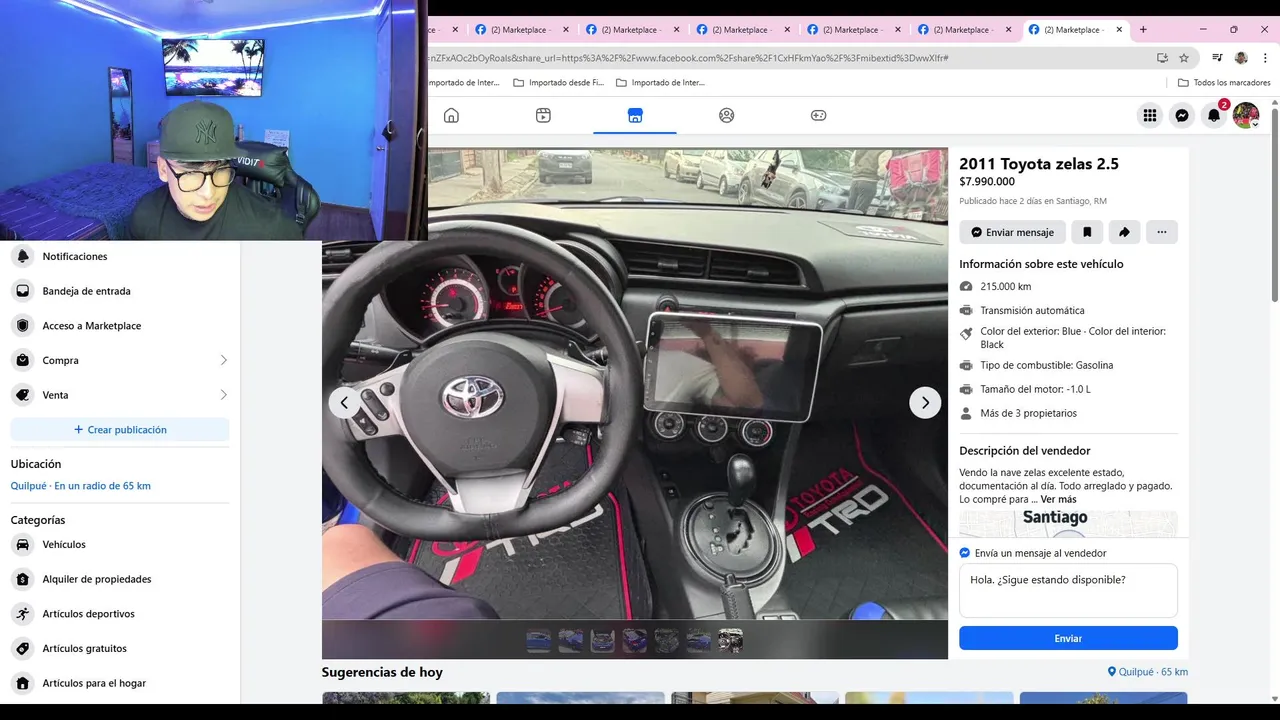This screenshot has width=1280, height=720.
Task: Save the listing with the bookmark button
Action: pos(1087,232)
